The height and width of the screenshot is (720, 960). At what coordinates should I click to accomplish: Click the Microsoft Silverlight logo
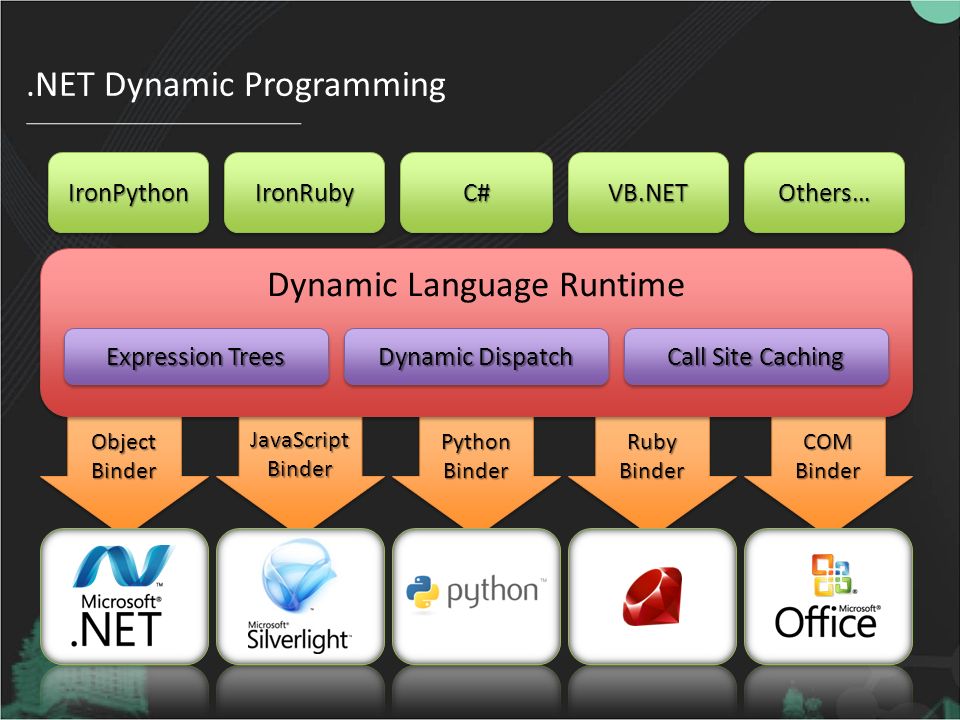point(299,596)
